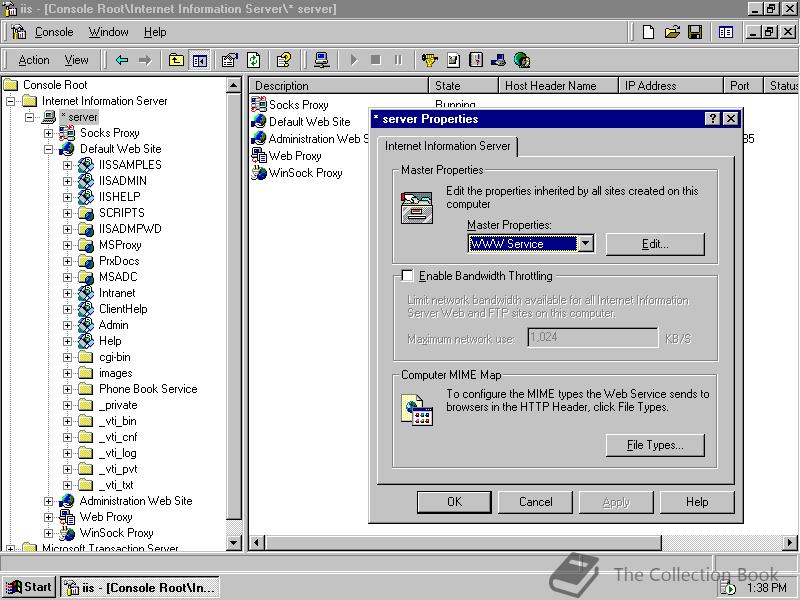Viewport: 800px width, 600px height.
Task: Click the Forward arrow in the toolbar
Action: [x=145, y=60]
